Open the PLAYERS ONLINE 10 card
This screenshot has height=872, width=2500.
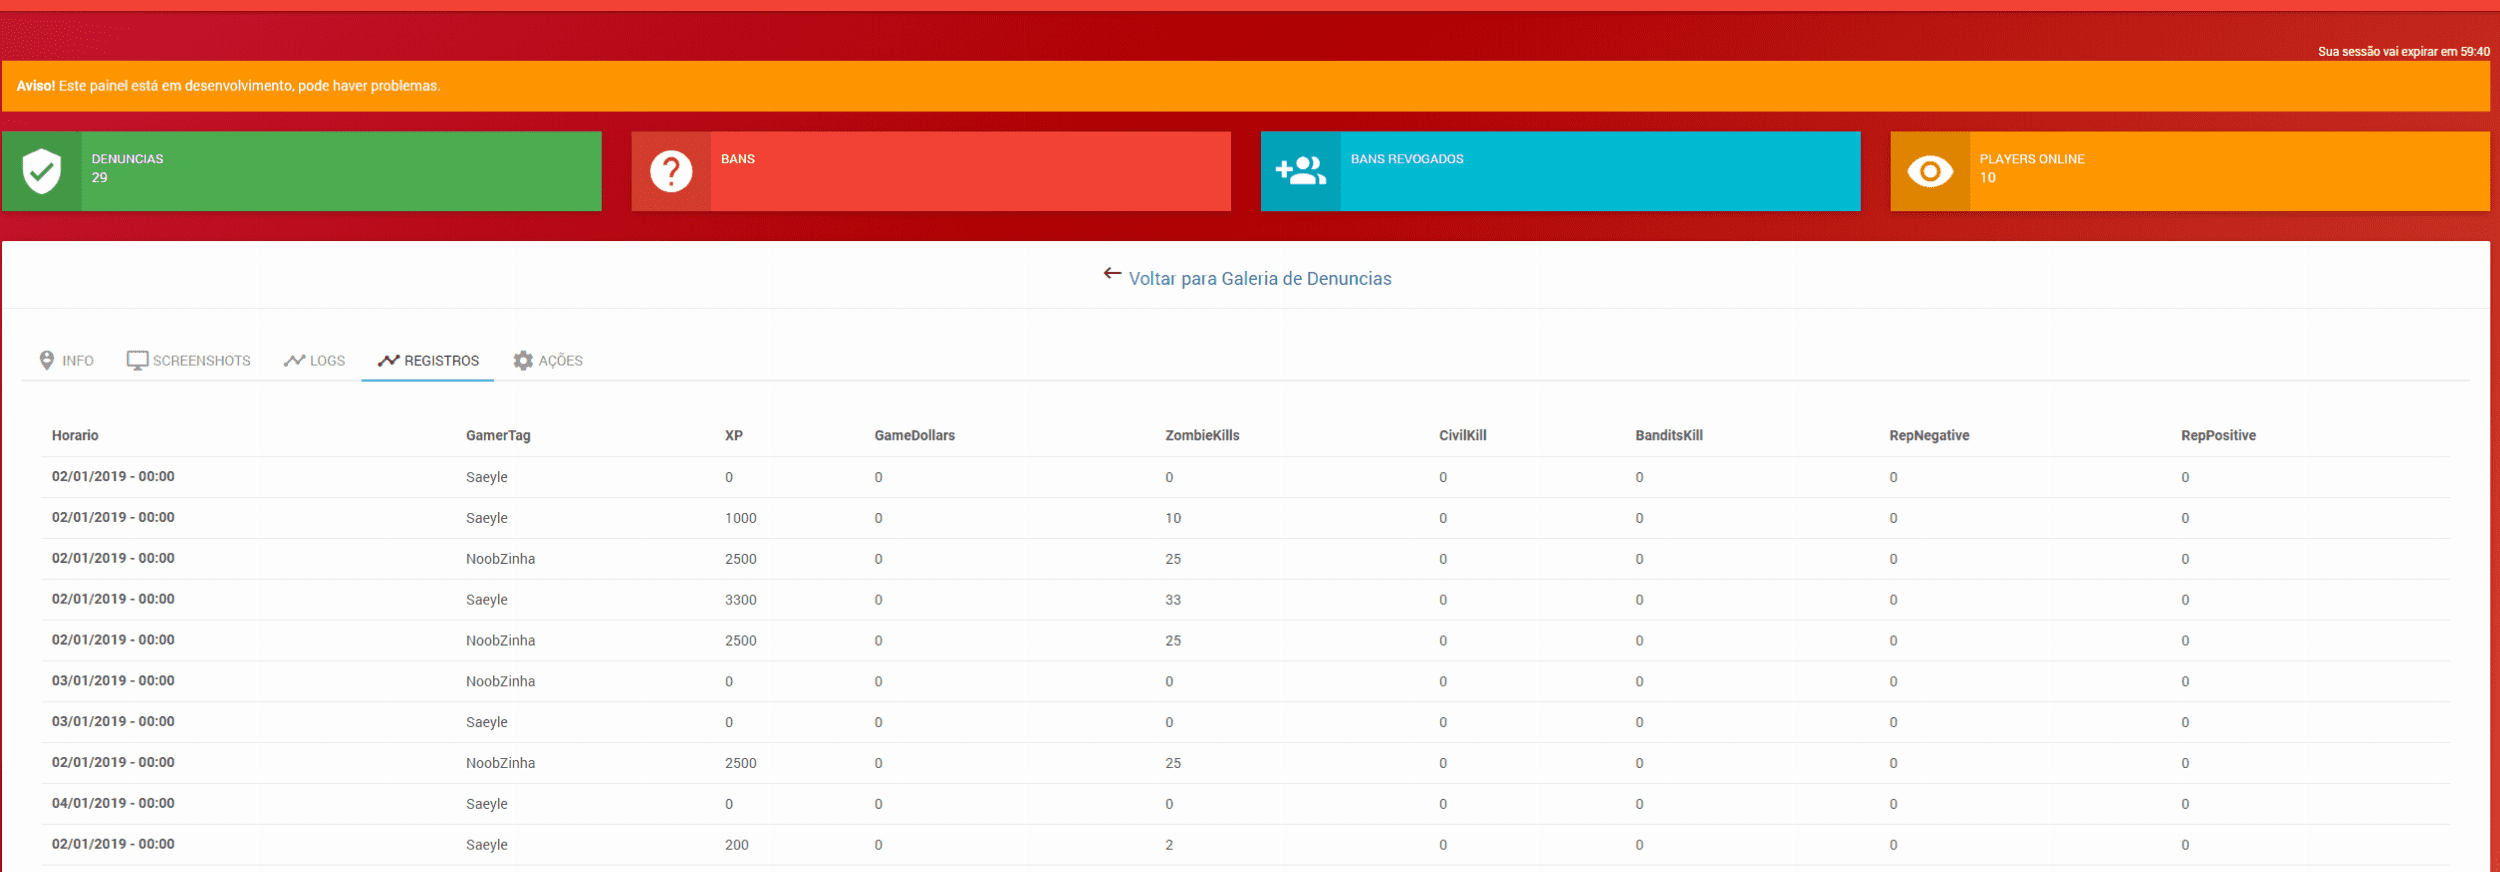coord(2190,171)
